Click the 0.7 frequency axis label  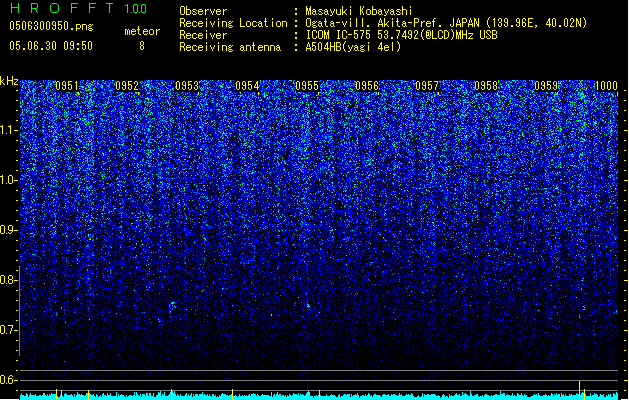(x=9, y=330)
